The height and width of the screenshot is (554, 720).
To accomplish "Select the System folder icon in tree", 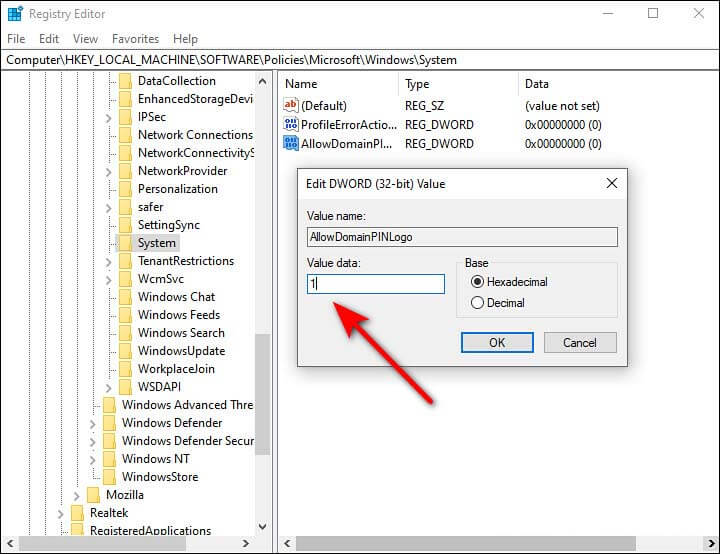I will tap(126, 243).
